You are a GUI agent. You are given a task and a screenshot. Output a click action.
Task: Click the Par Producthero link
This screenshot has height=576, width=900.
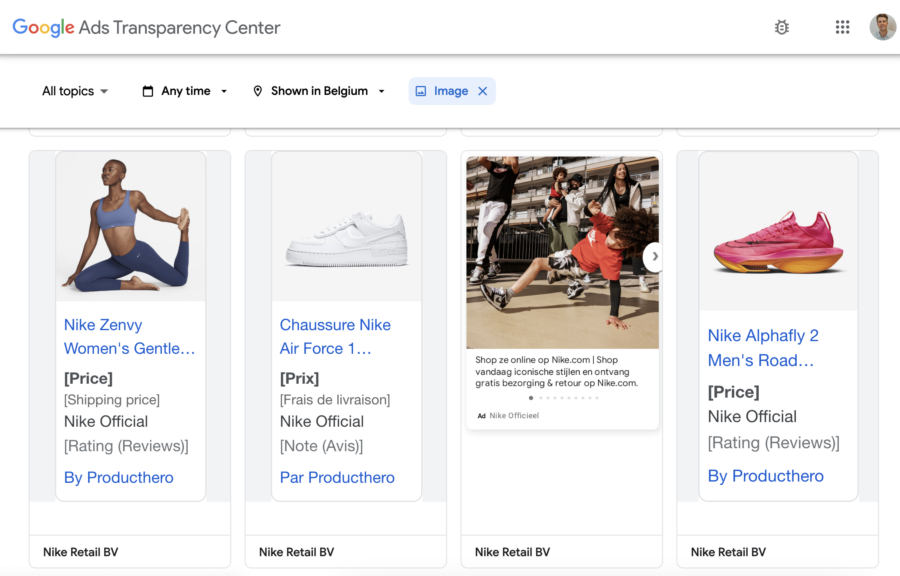pyautogui.click(x=337, y=477)
